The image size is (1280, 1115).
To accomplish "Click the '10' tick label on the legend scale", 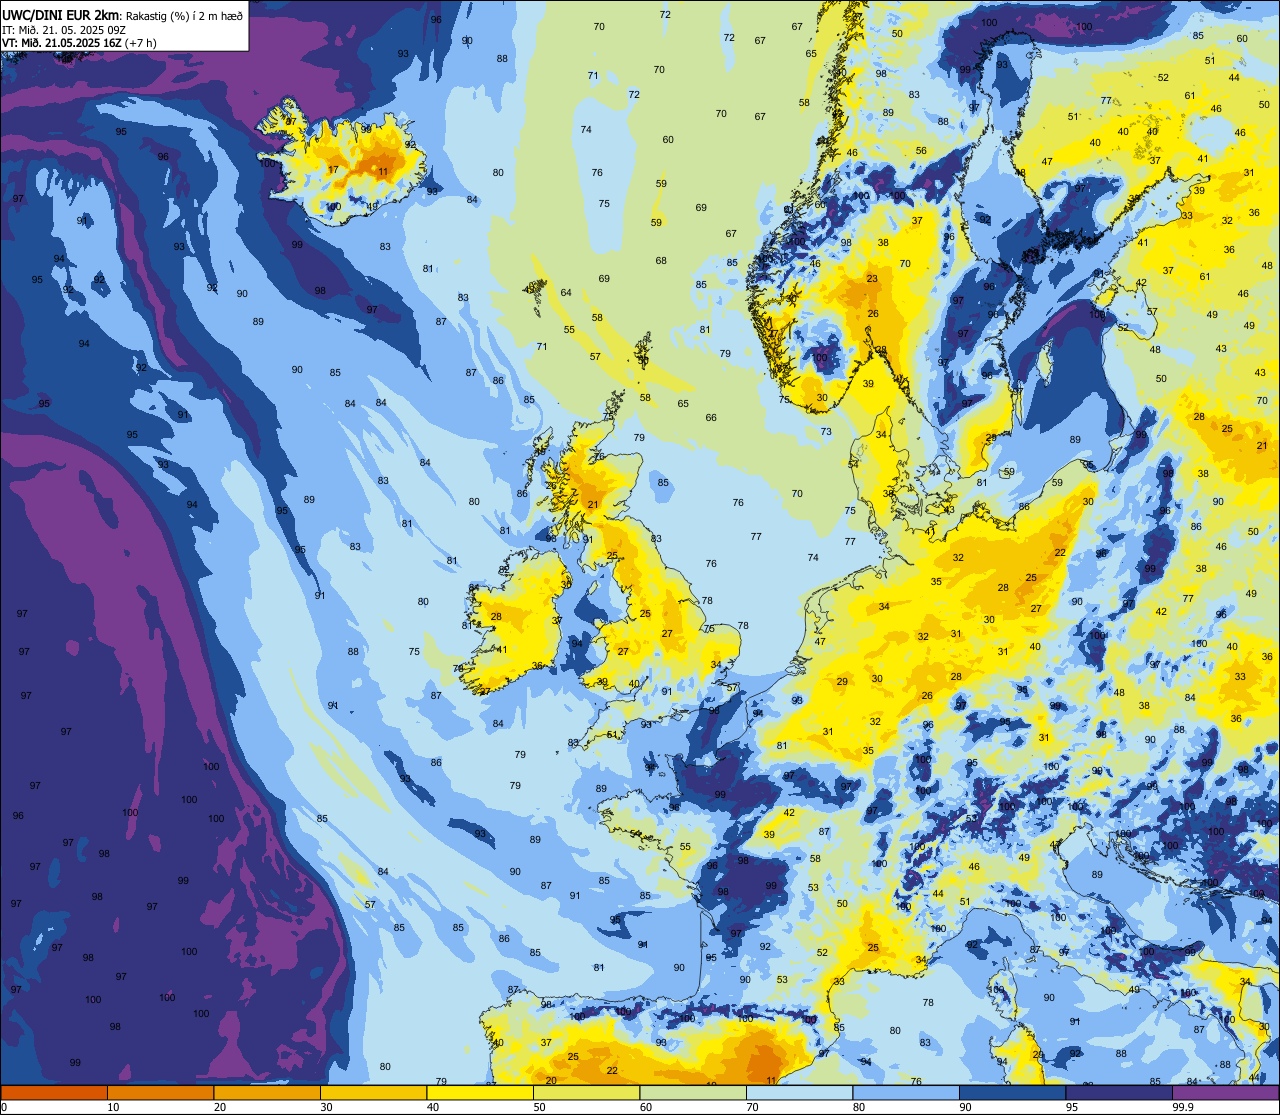I will [113, 1107].
